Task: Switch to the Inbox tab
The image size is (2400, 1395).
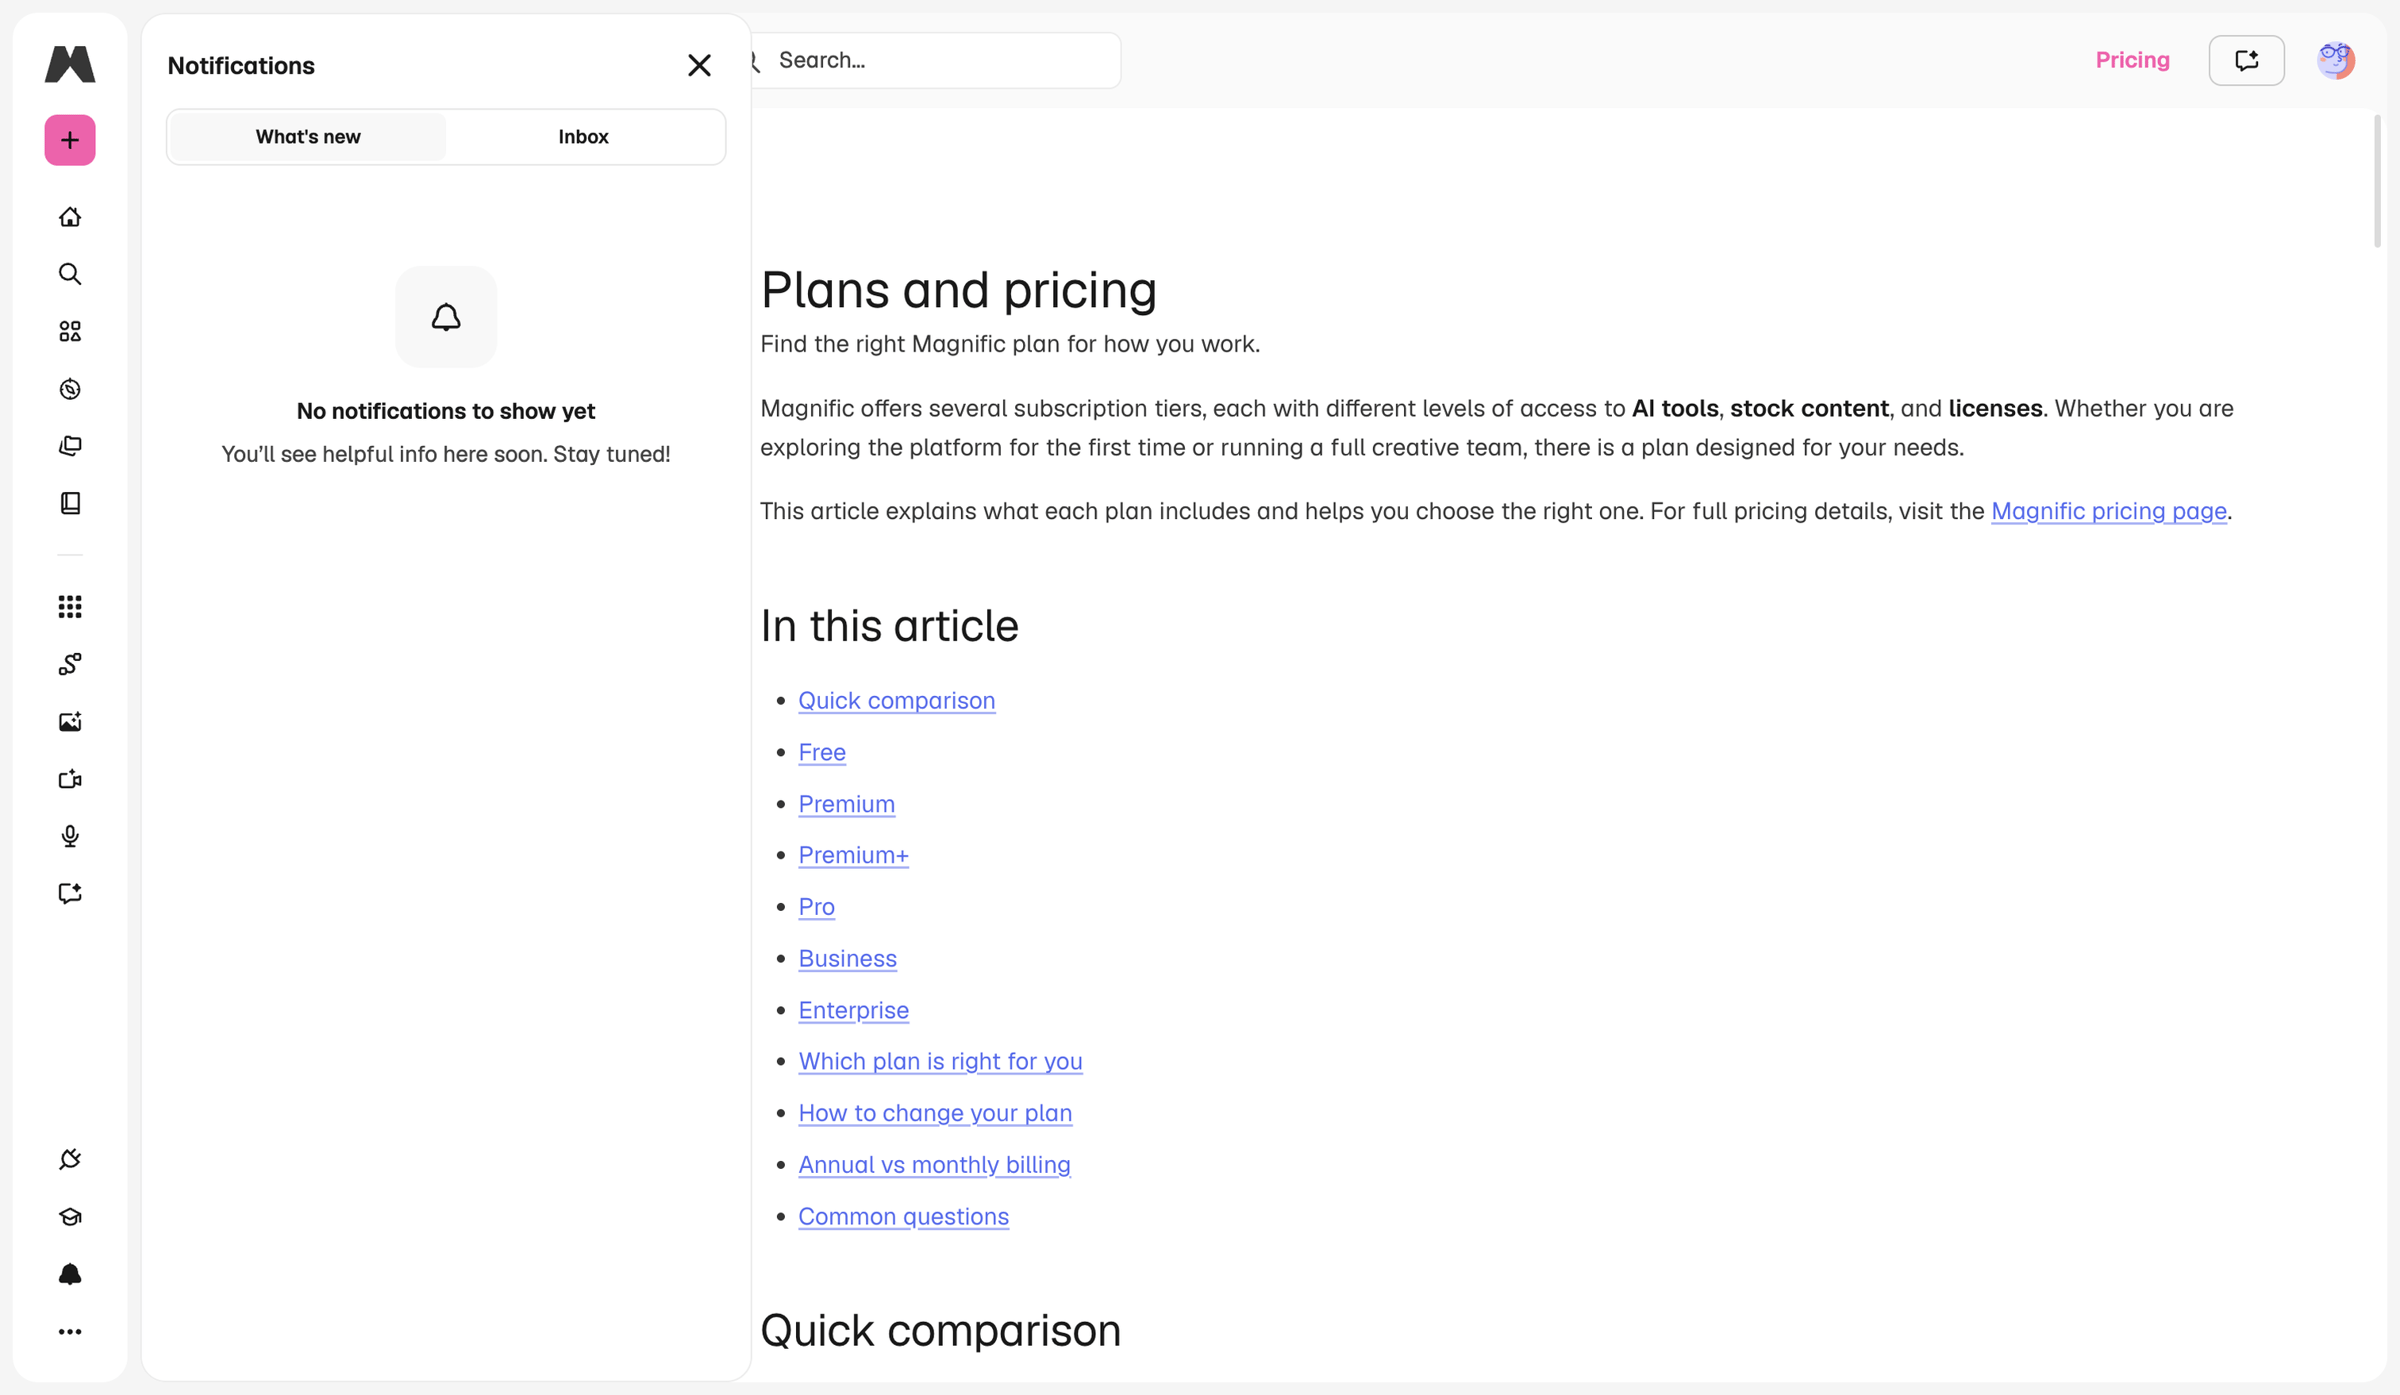Action: point(583,137)
